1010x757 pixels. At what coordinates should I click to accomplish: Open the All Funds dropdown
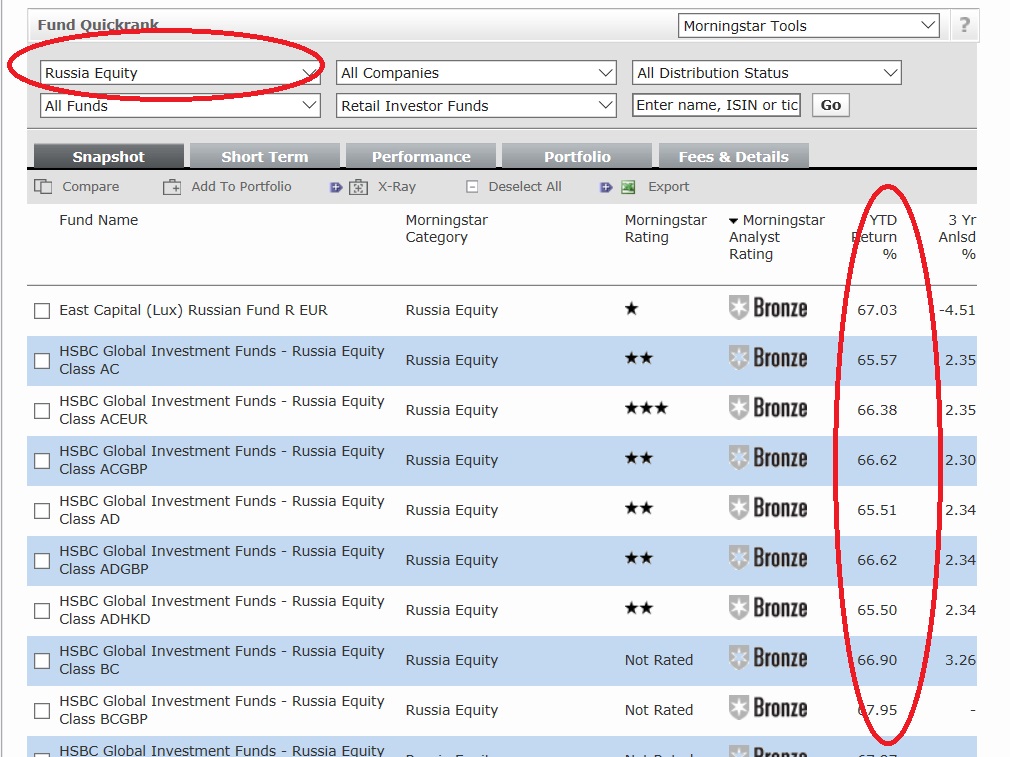180,106
